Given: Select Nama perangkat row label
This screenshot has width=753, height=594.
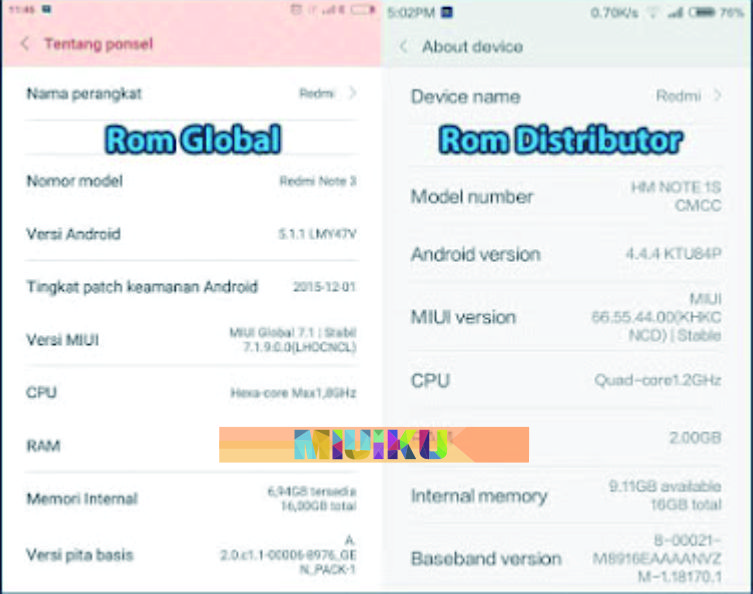Looking at the screenshot, I should pos(84,93).
